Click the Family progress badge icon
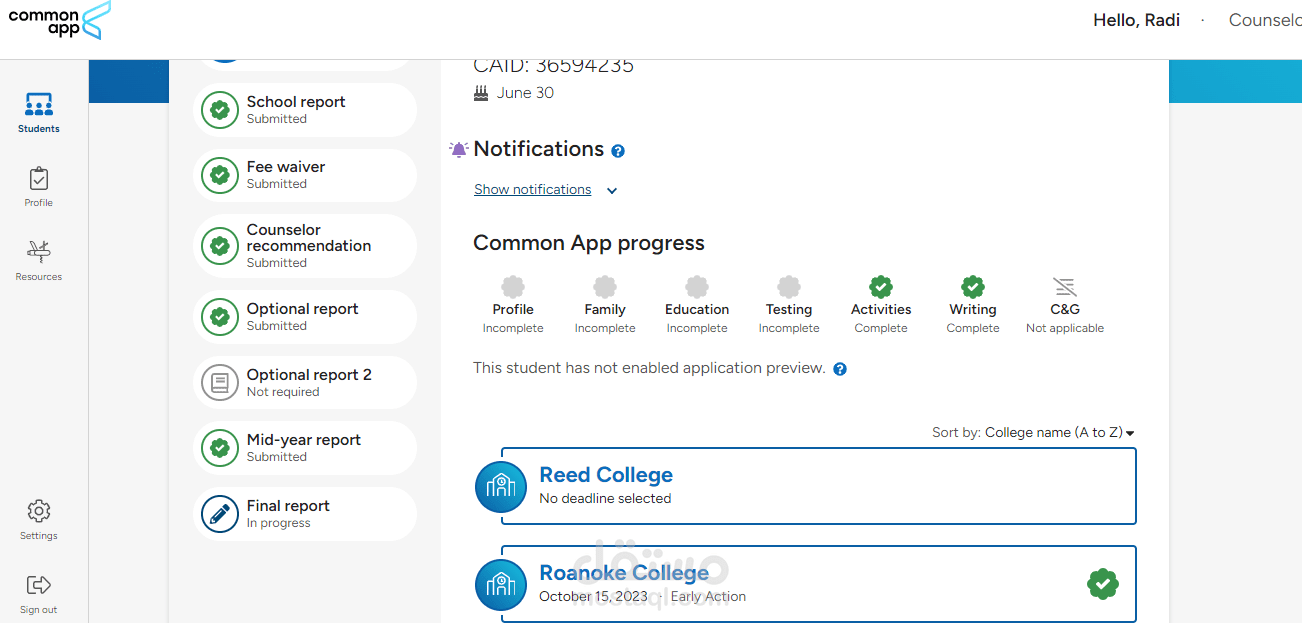Viewport: 1302px width, 623px height. pyautogui.click(x=605, y=287)
